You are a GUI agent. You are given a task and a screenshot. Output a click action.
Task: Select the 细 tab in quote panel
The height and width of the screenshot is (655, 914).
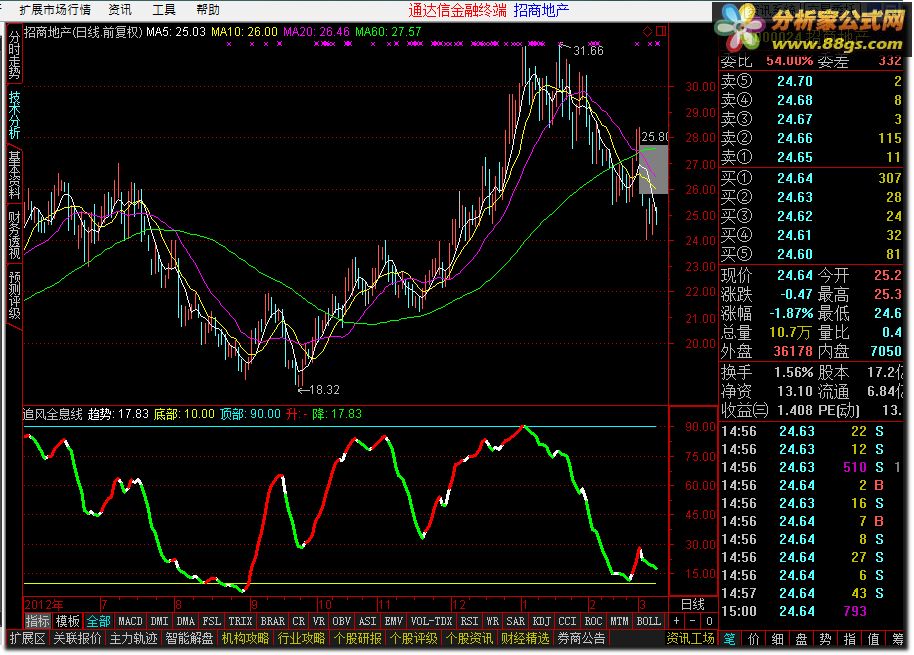(778, 639)
